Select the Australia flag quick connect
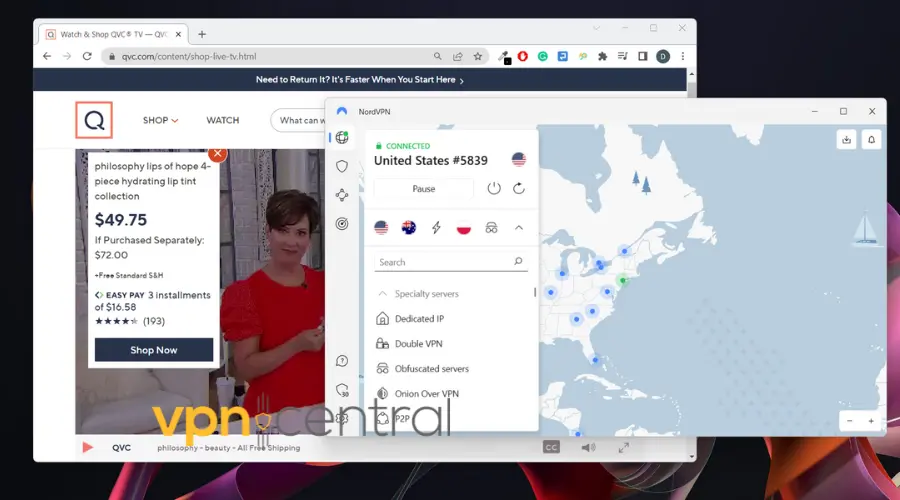 (409, 227)
